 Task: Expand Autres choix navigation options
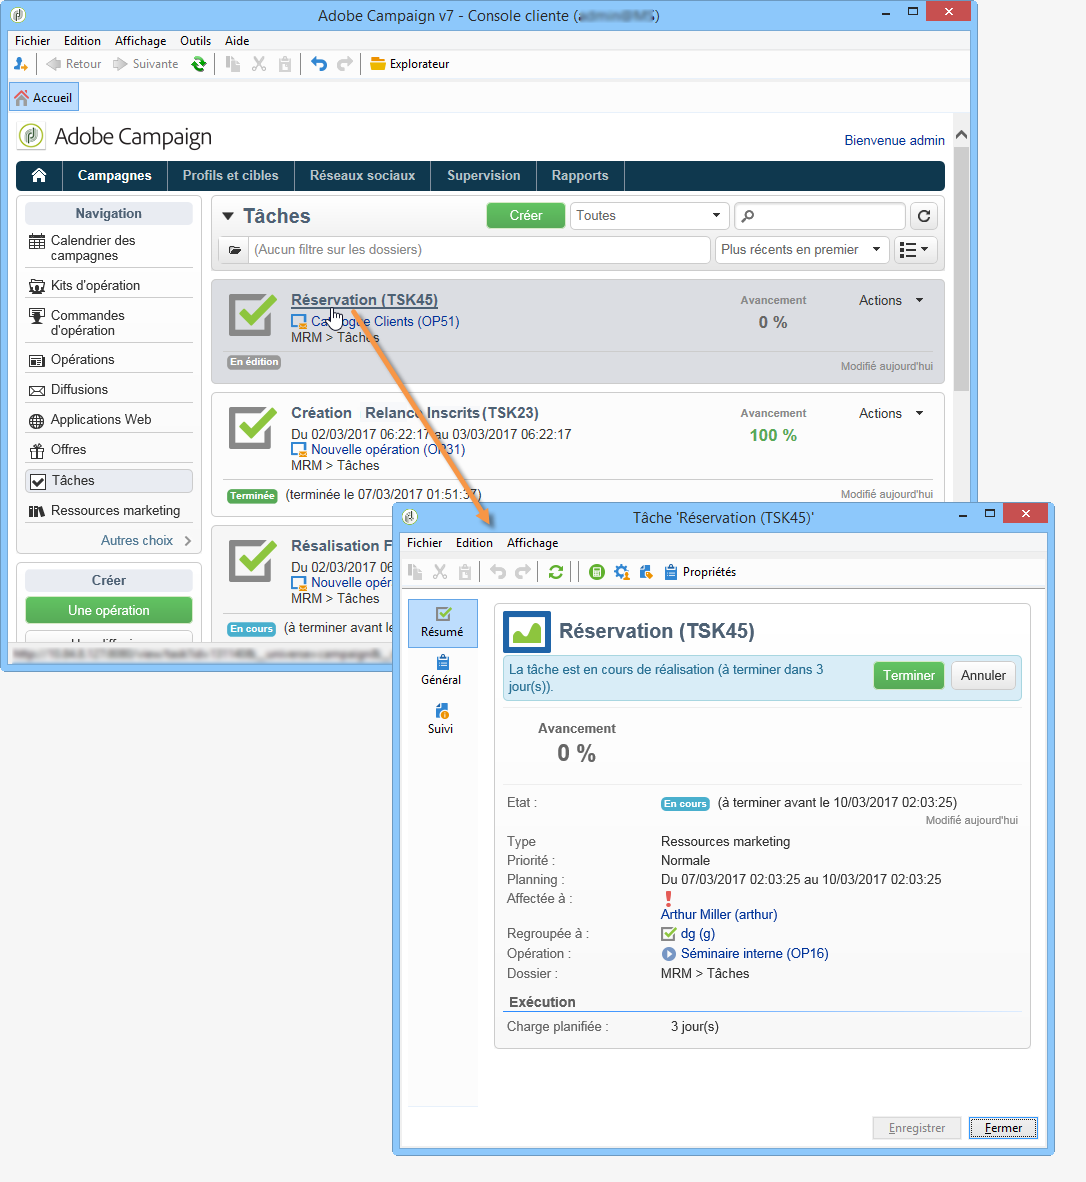145,540
